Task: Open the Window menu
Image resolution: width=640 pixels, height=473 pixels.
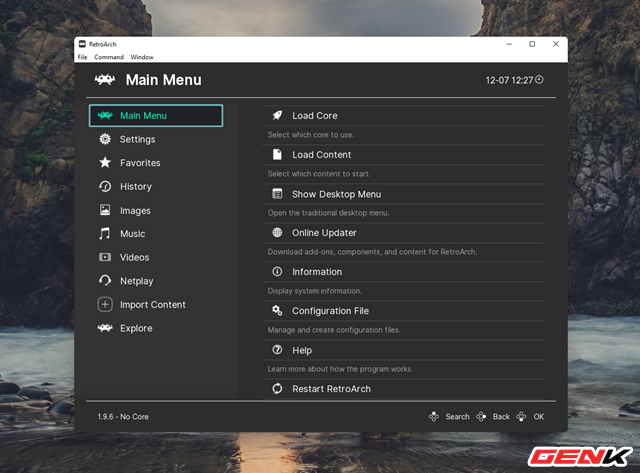Action: (x=142, y=57)
